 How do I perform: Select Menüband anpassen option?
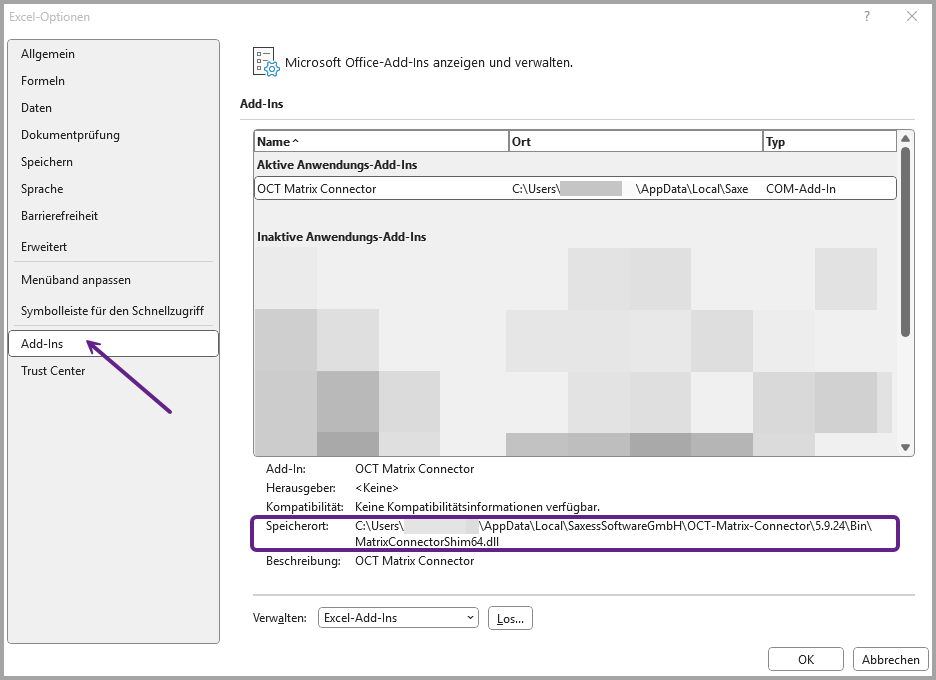click(76, 280)
